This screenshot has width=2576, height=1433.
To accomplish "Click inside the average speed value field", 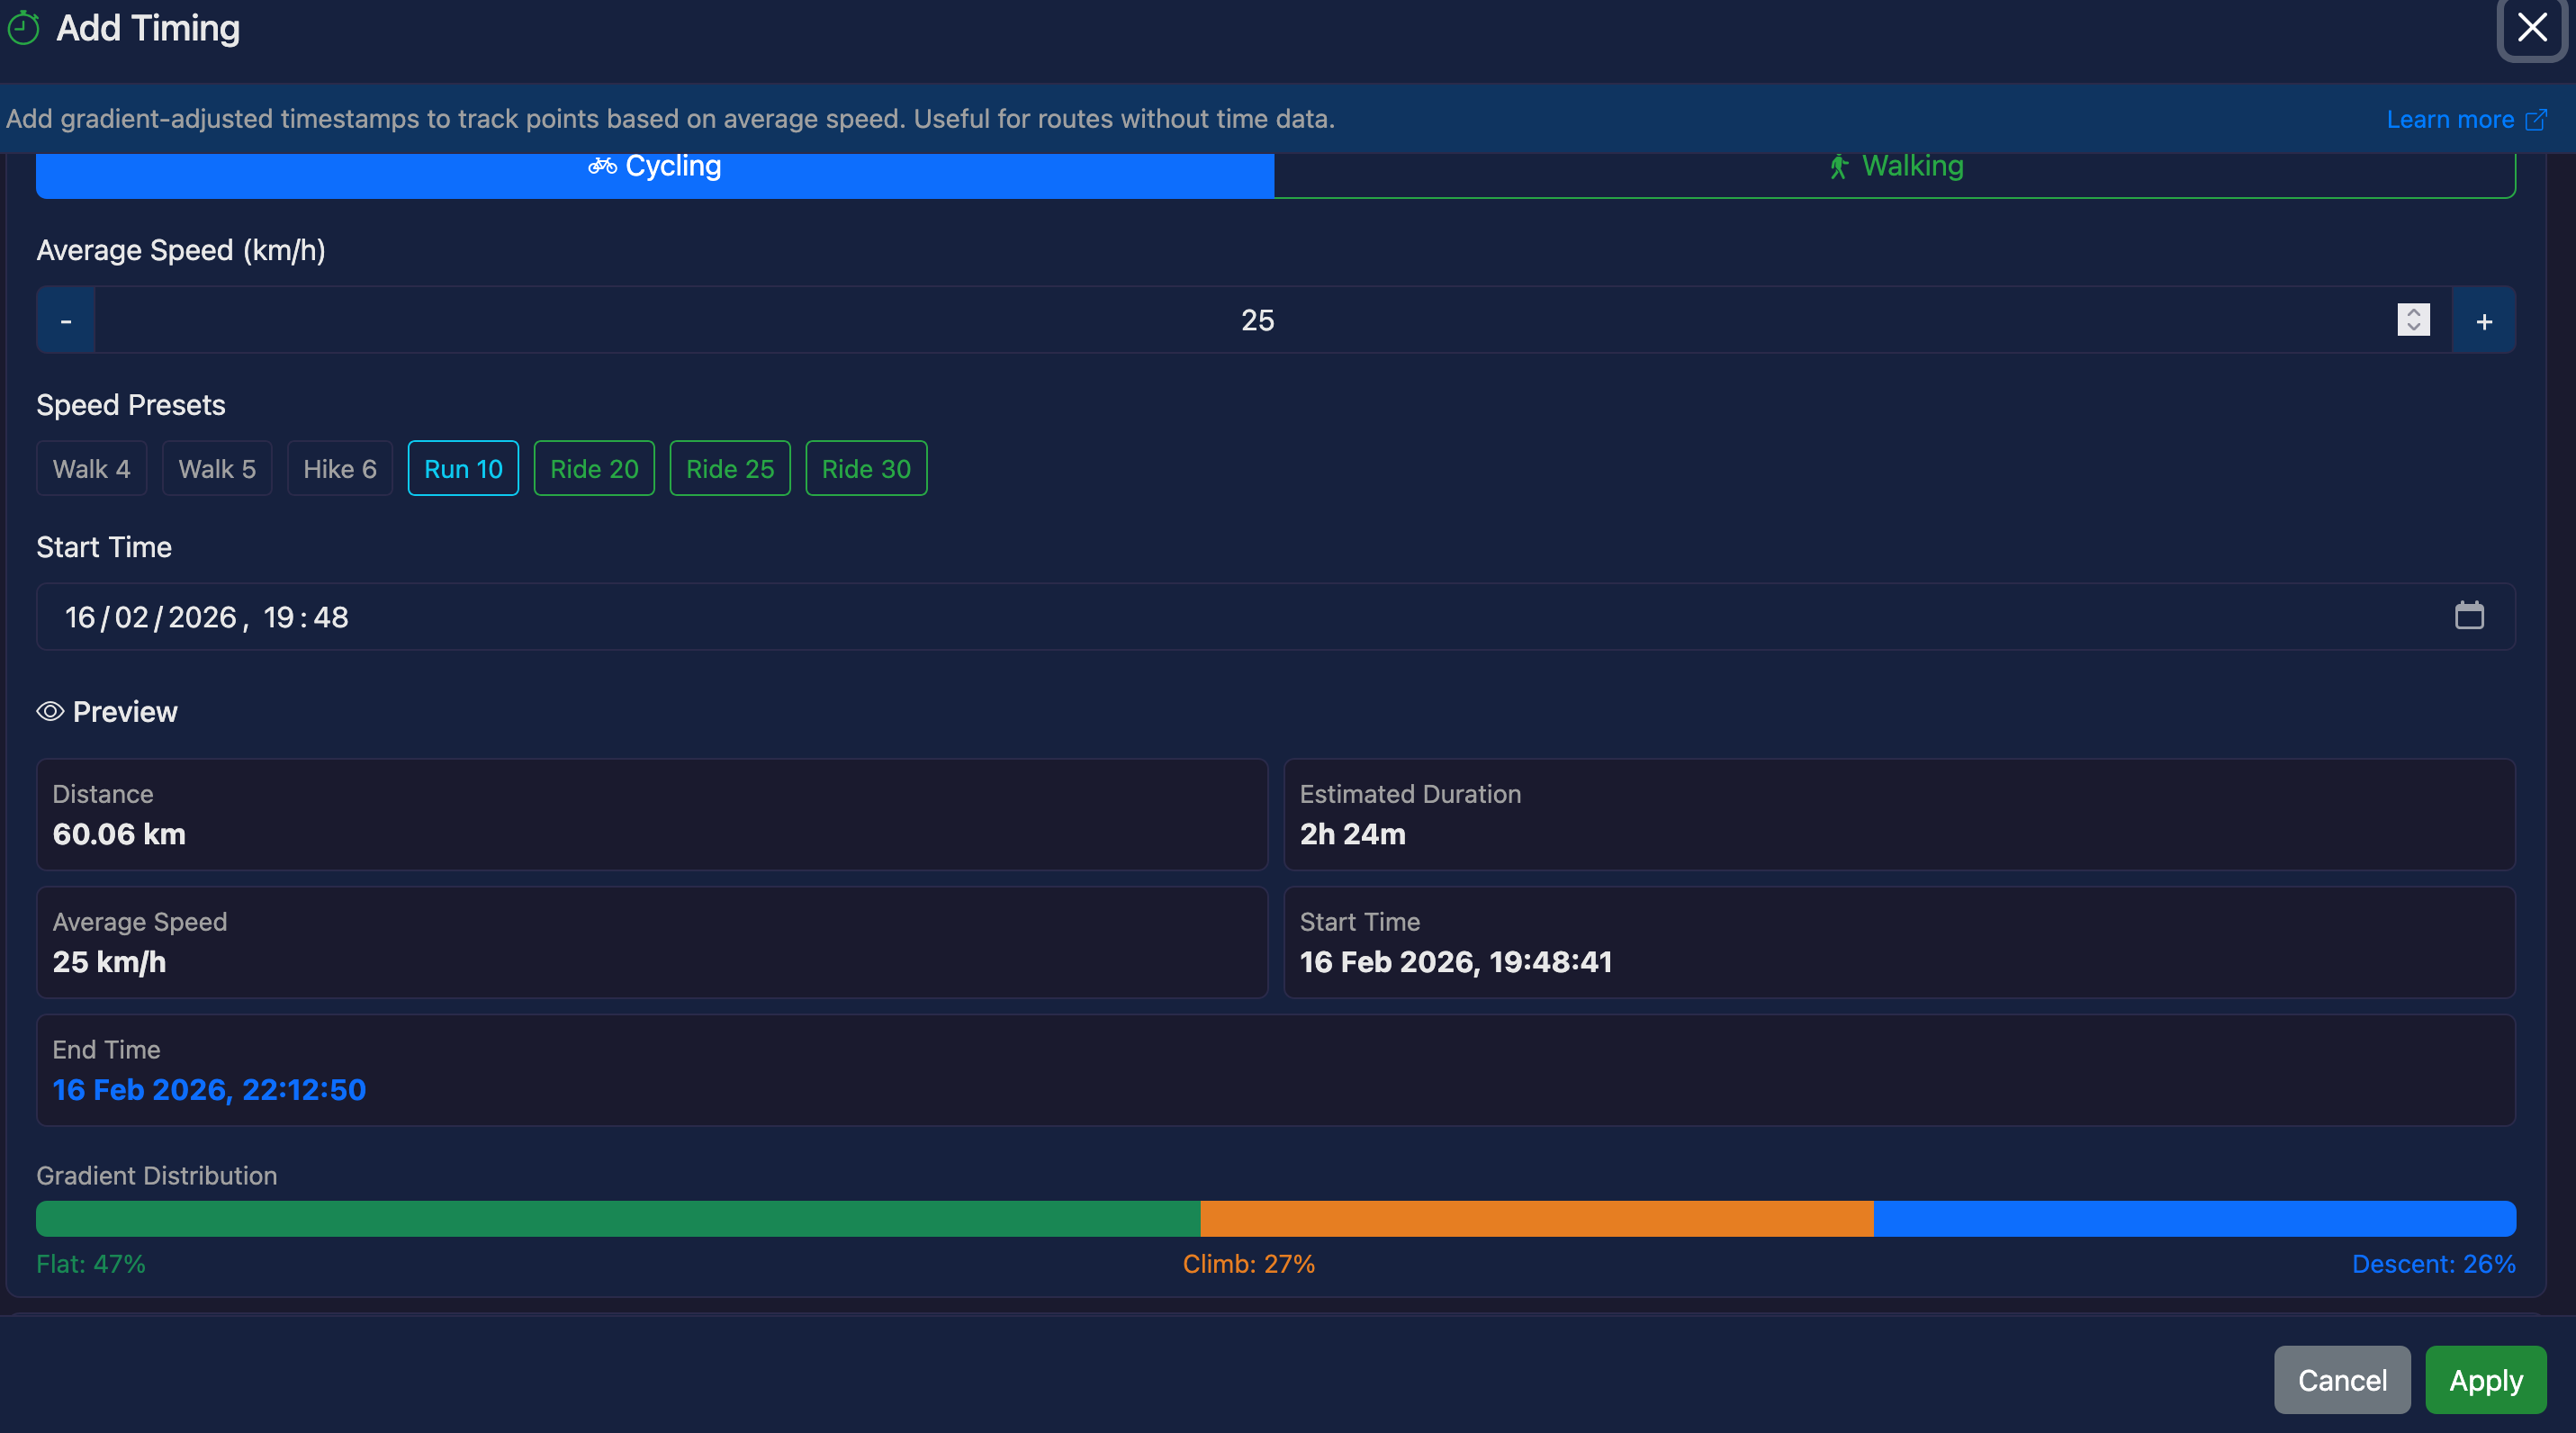I will pos(1257,320).
